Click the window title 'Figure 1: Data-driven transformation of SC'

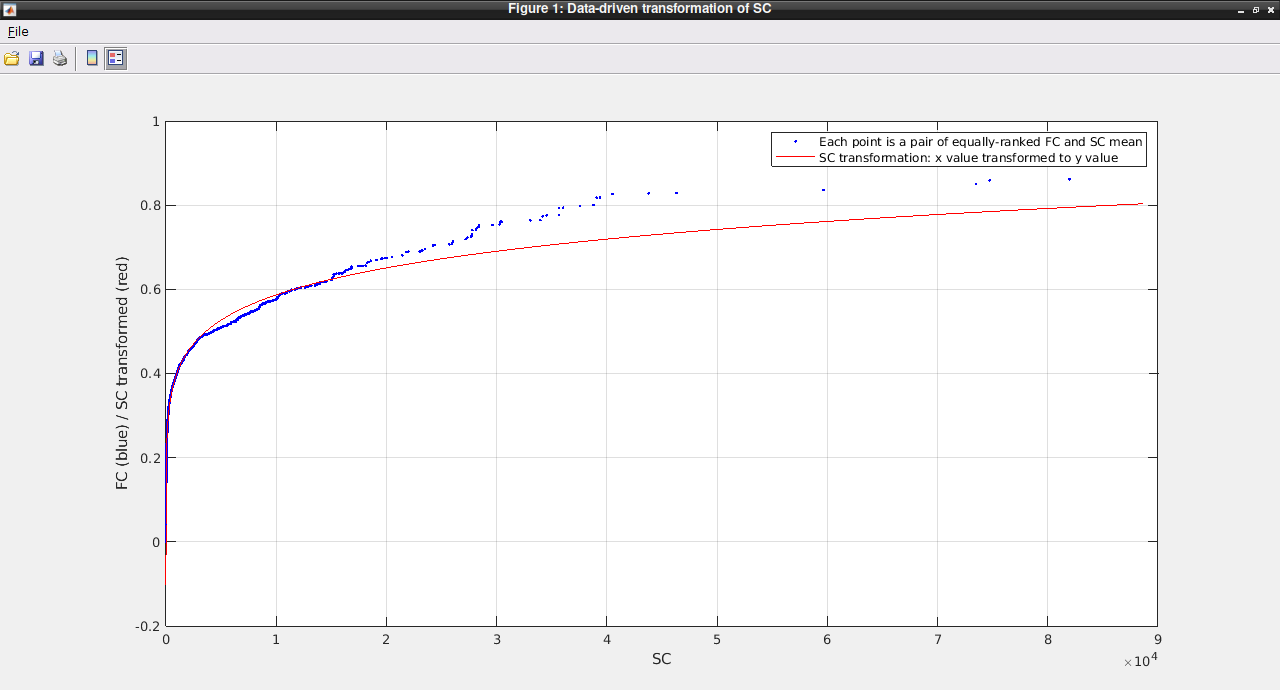pyautogui.click(x=639, y=8)
